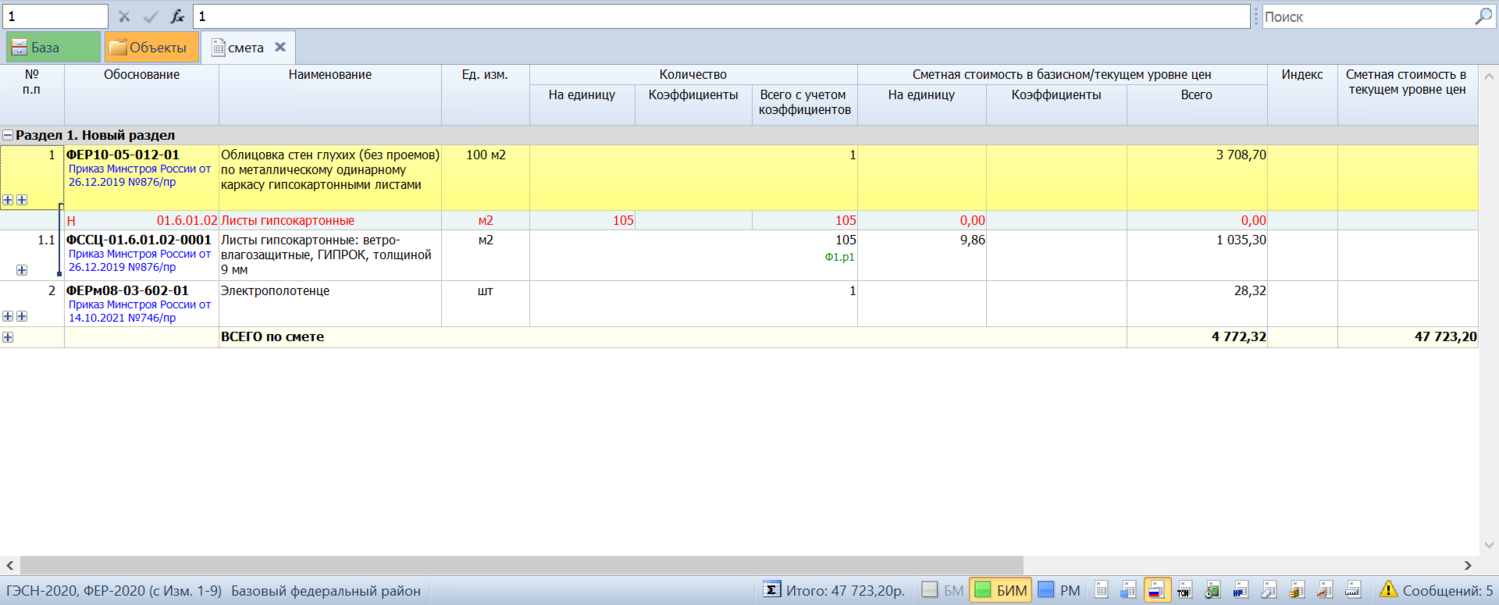
Task: Click the Russian flag document icon in status bar
Action: (1157, 590)
